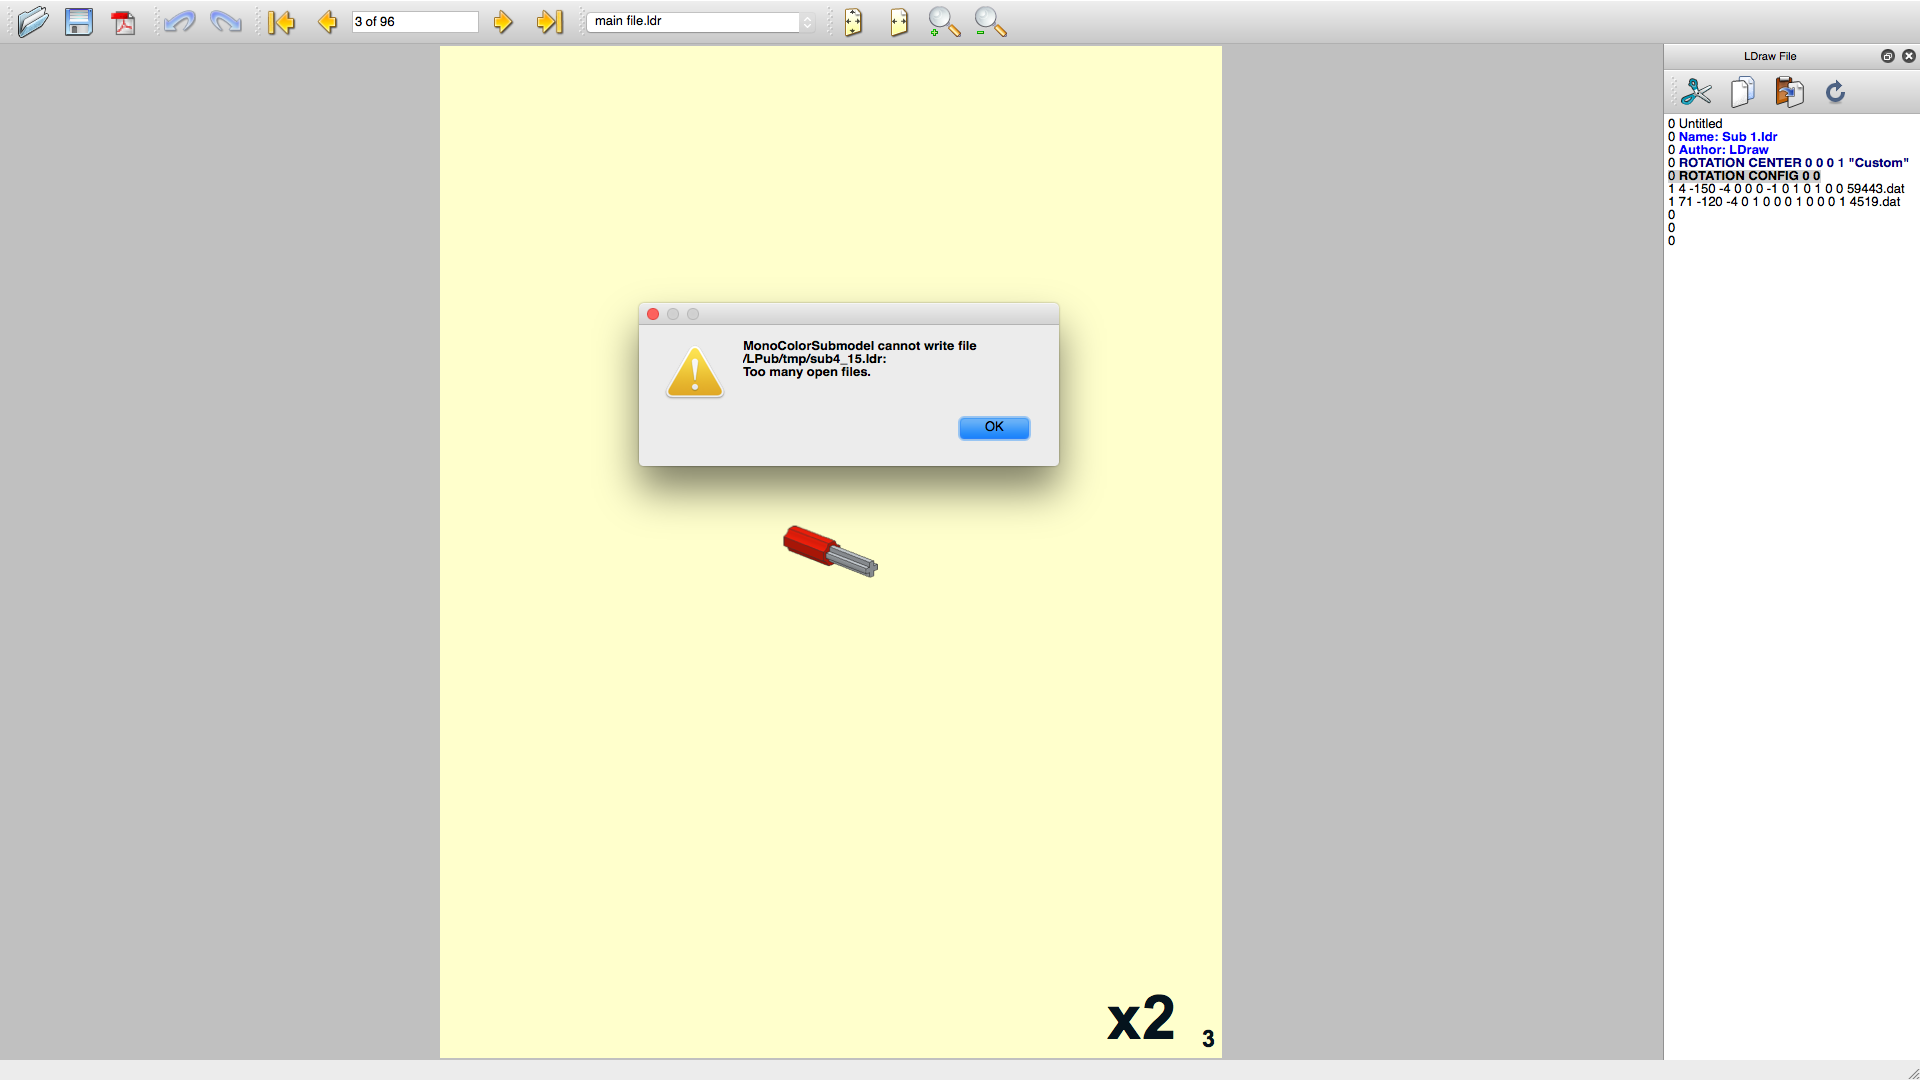Undo the last action
The height and width of the screenshot is (1080, 1920).
tap(179, 21)
